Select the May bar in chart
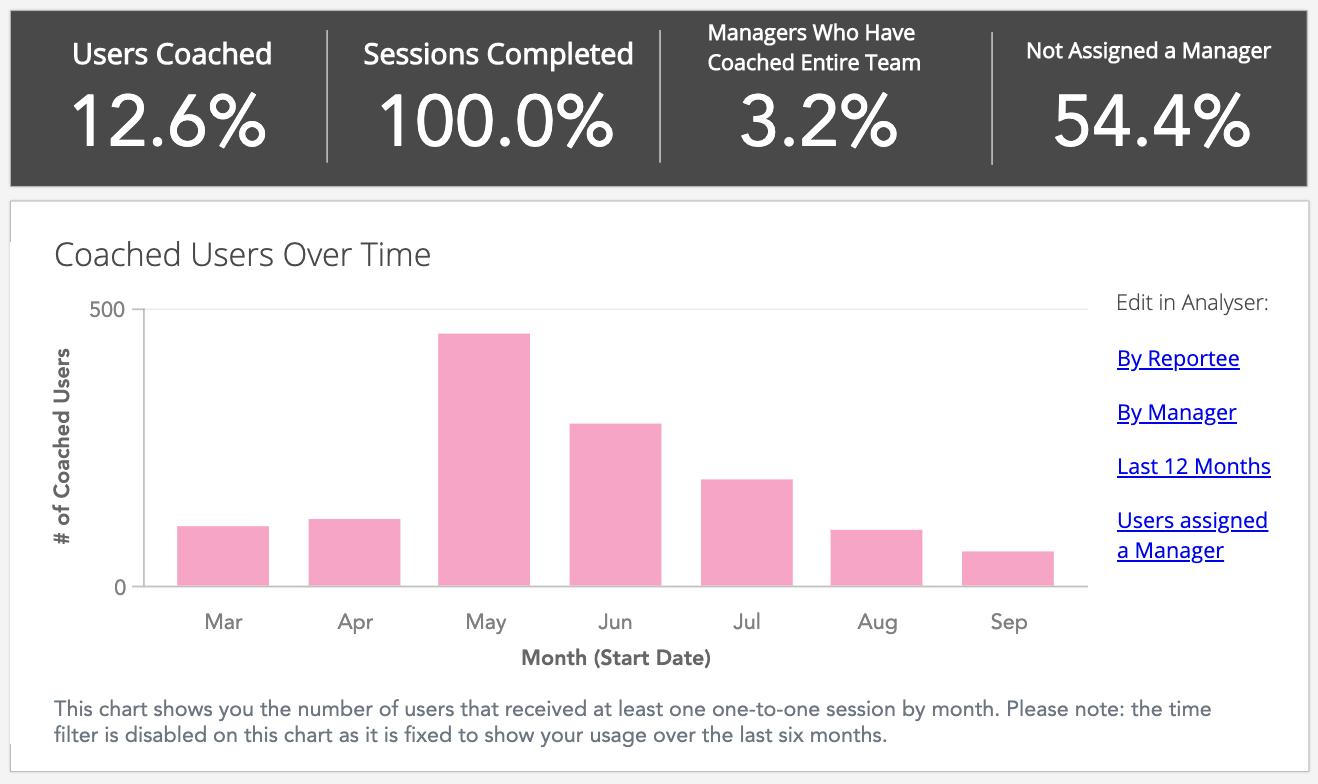 pos(484,460)
